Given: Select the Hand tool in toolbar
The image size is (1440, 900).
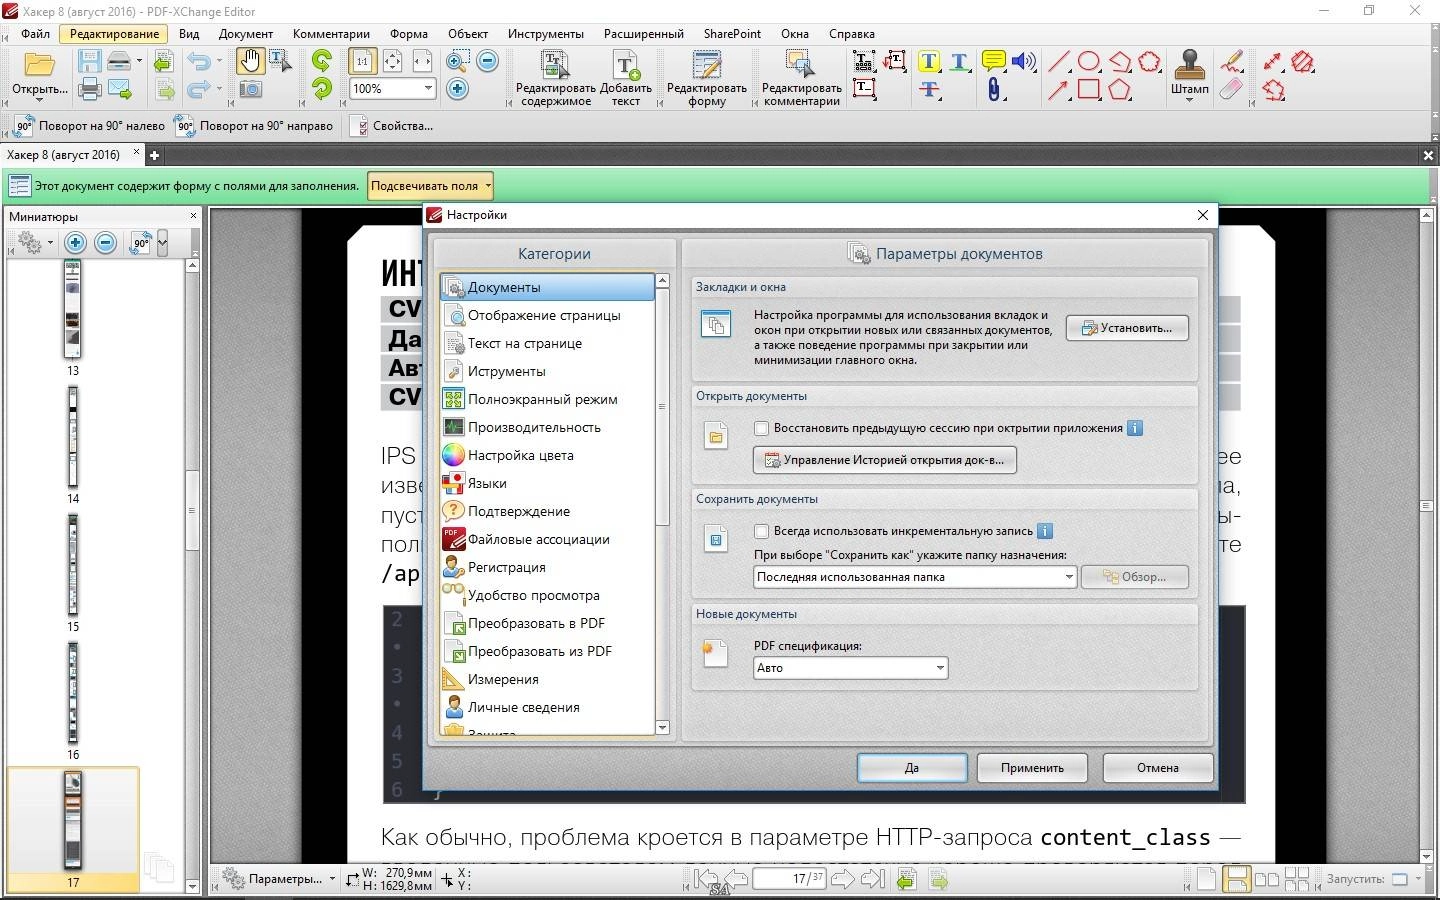Looking at the screenshot, I should [x=249, y=62].
